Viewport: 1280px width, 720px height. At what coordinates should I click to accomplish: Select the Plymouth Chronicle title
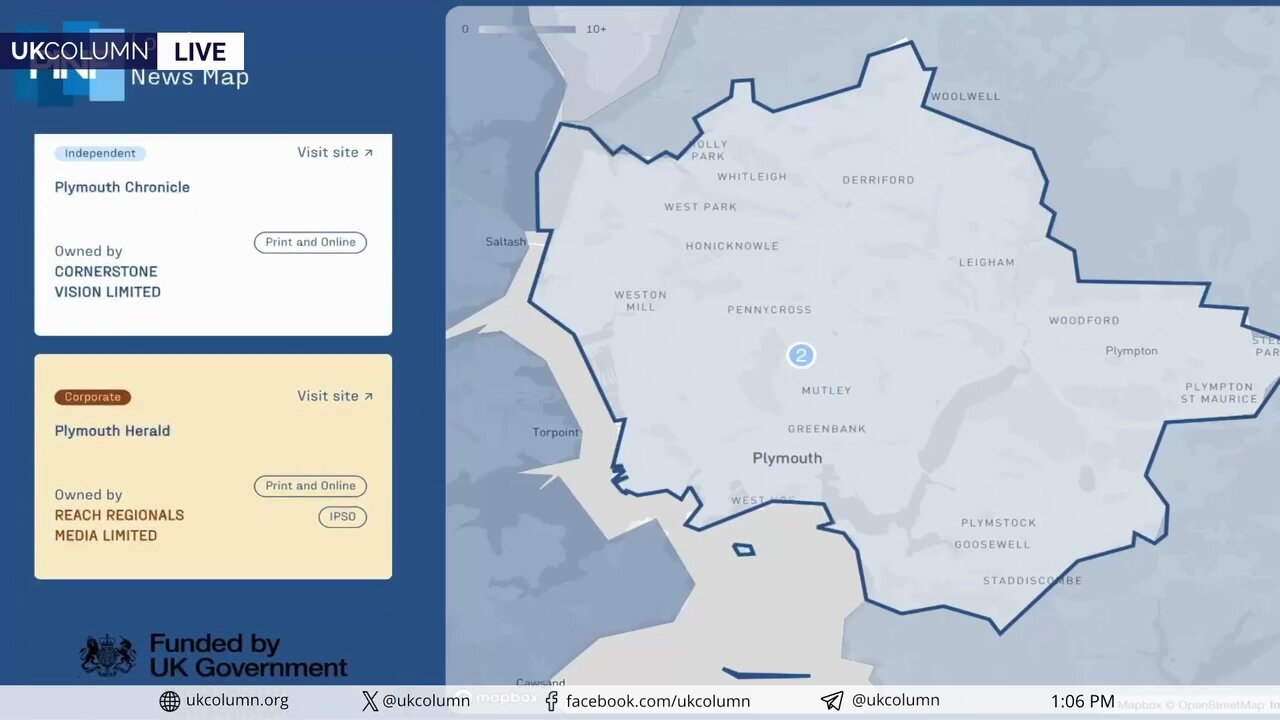tap(122, 187)
